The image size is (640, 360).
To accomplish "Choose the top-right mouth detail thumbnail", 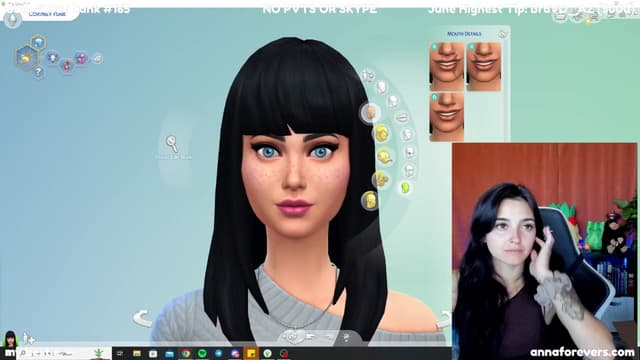I will click(484, 67).
